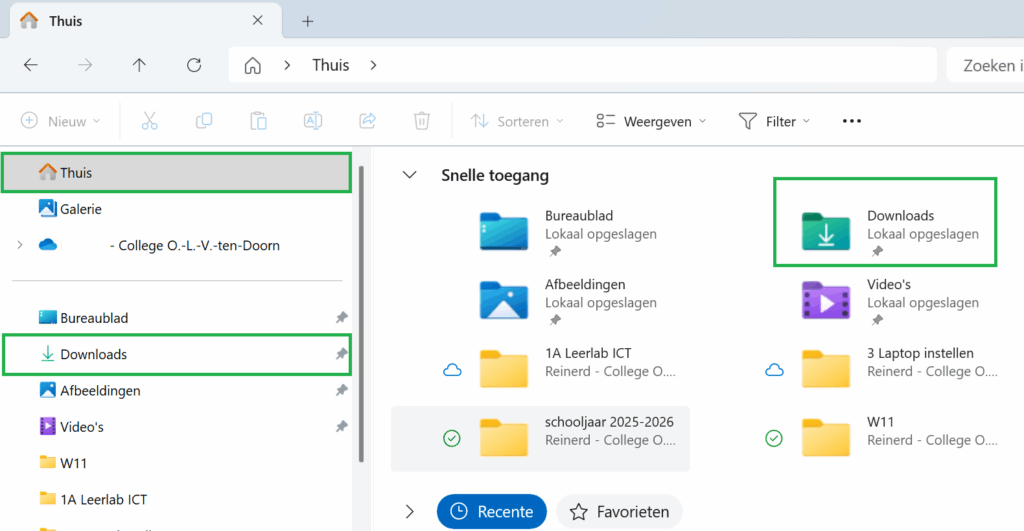1024x531 pixels.
Task: Go up one folder level
Action: click(139, 65)
